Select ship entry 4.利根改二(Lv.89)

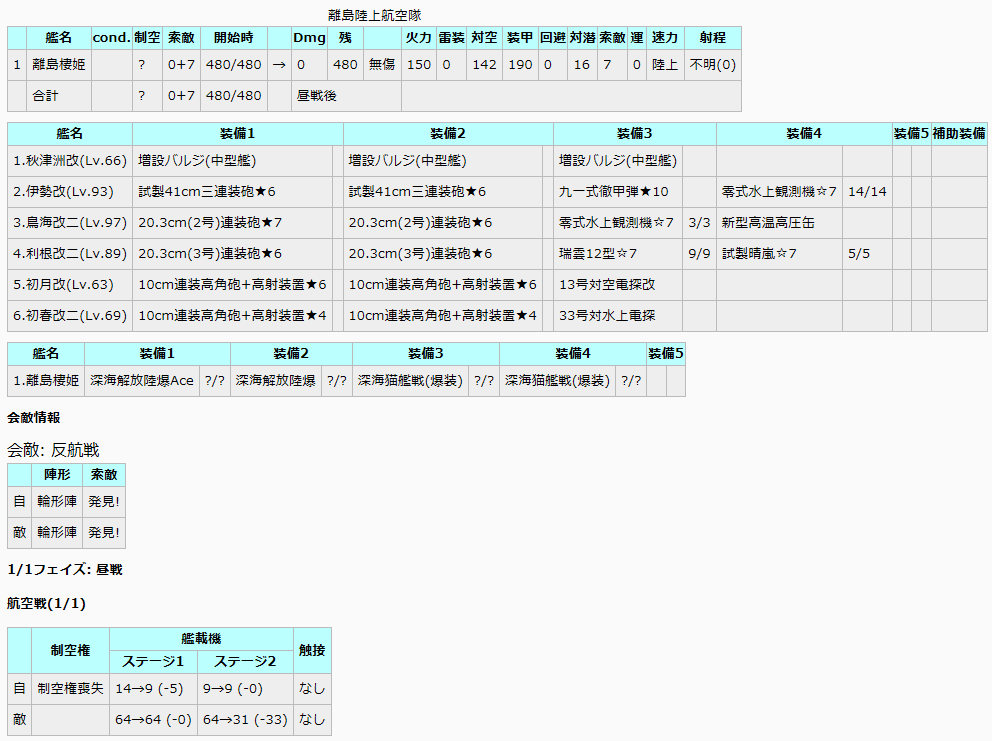tap(70, 253)
